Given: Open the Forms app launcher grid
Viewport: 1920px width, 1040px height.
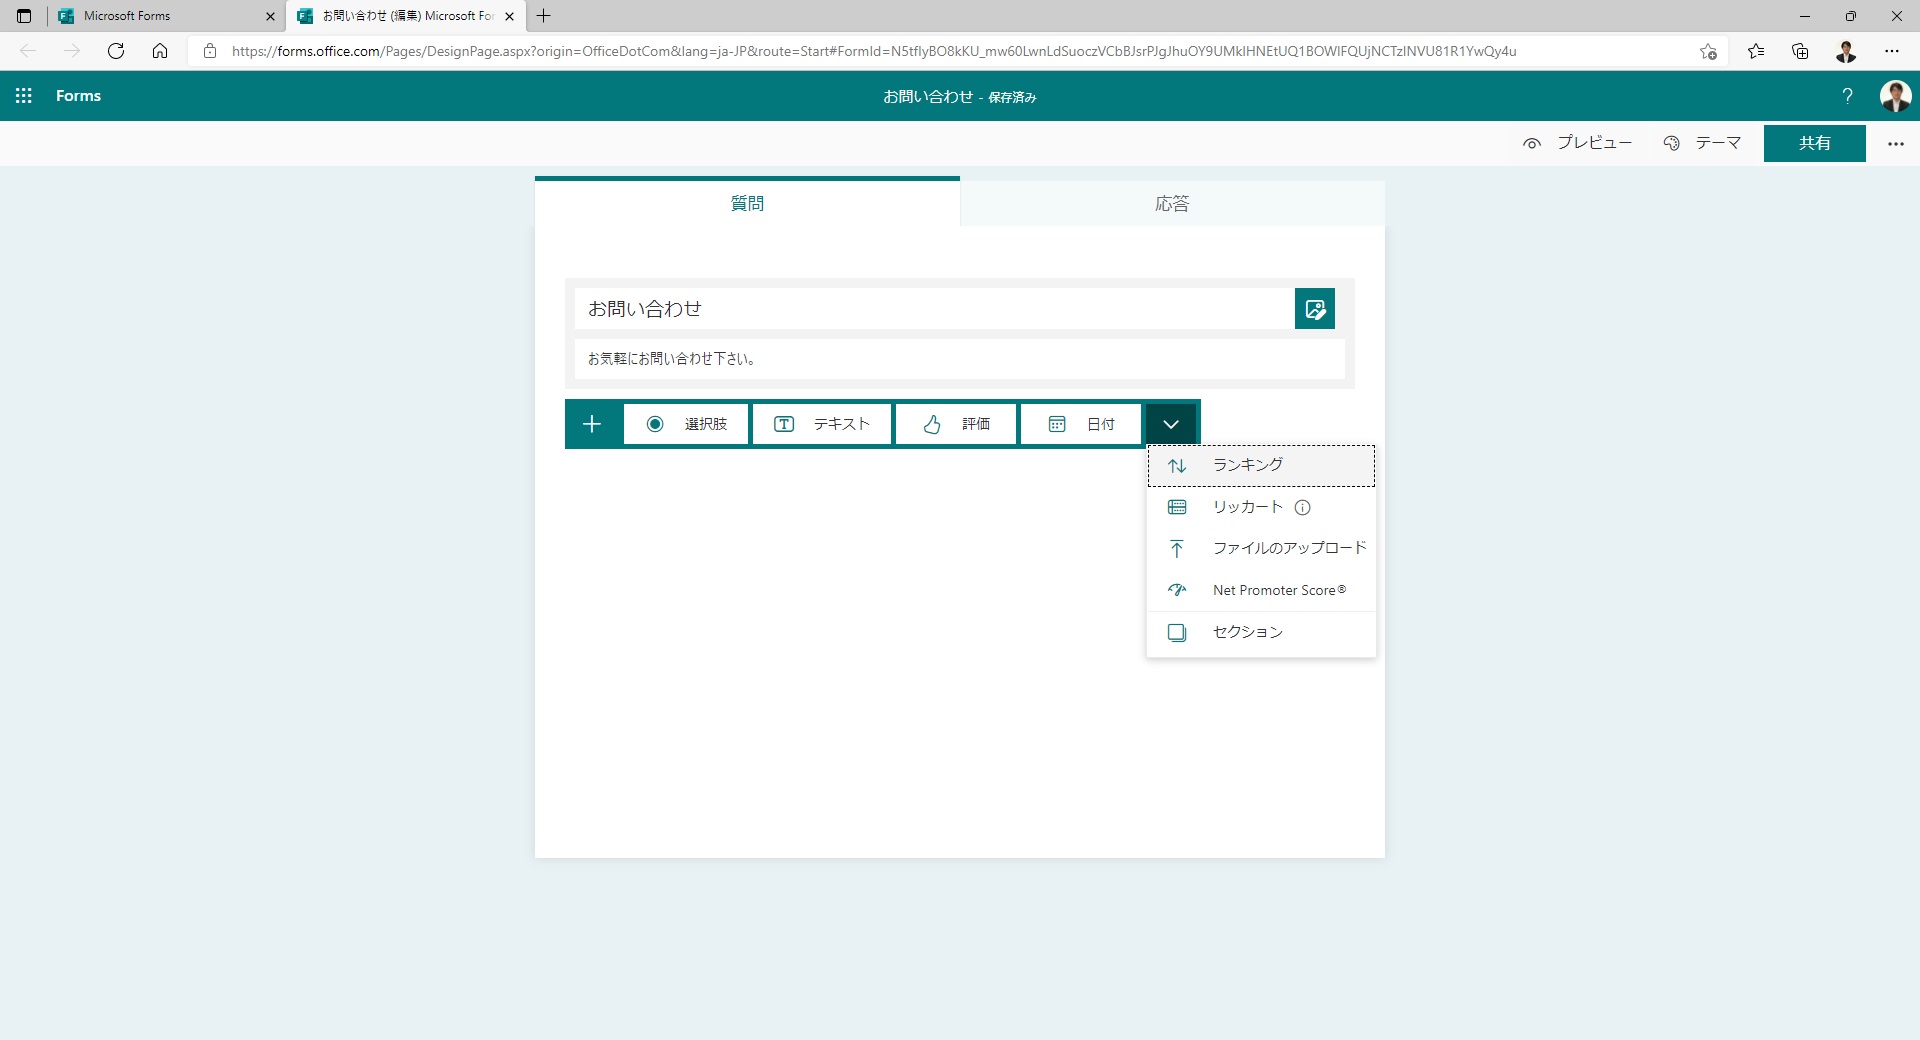Looking at the screenshot, I should click(24, 96).
